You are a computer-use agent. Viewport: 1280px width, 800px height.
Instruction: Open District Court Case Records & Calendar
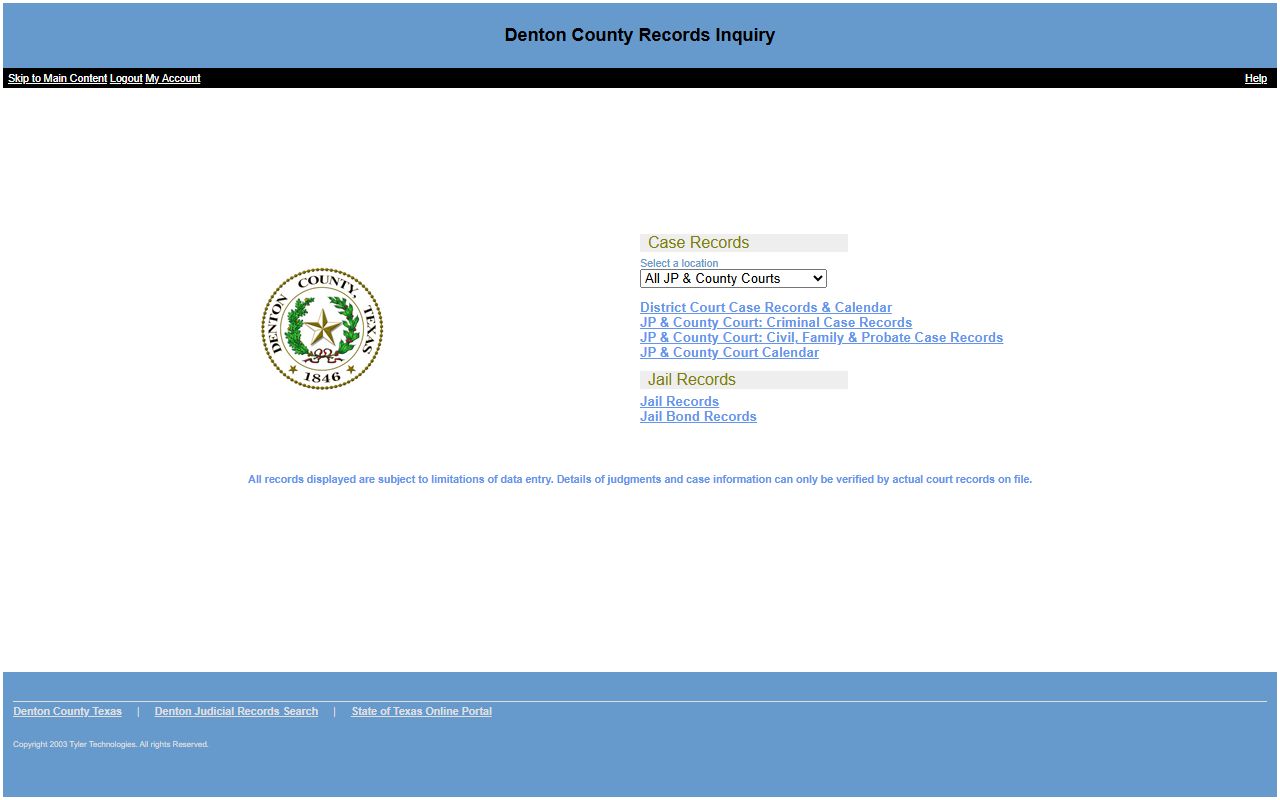766,308
